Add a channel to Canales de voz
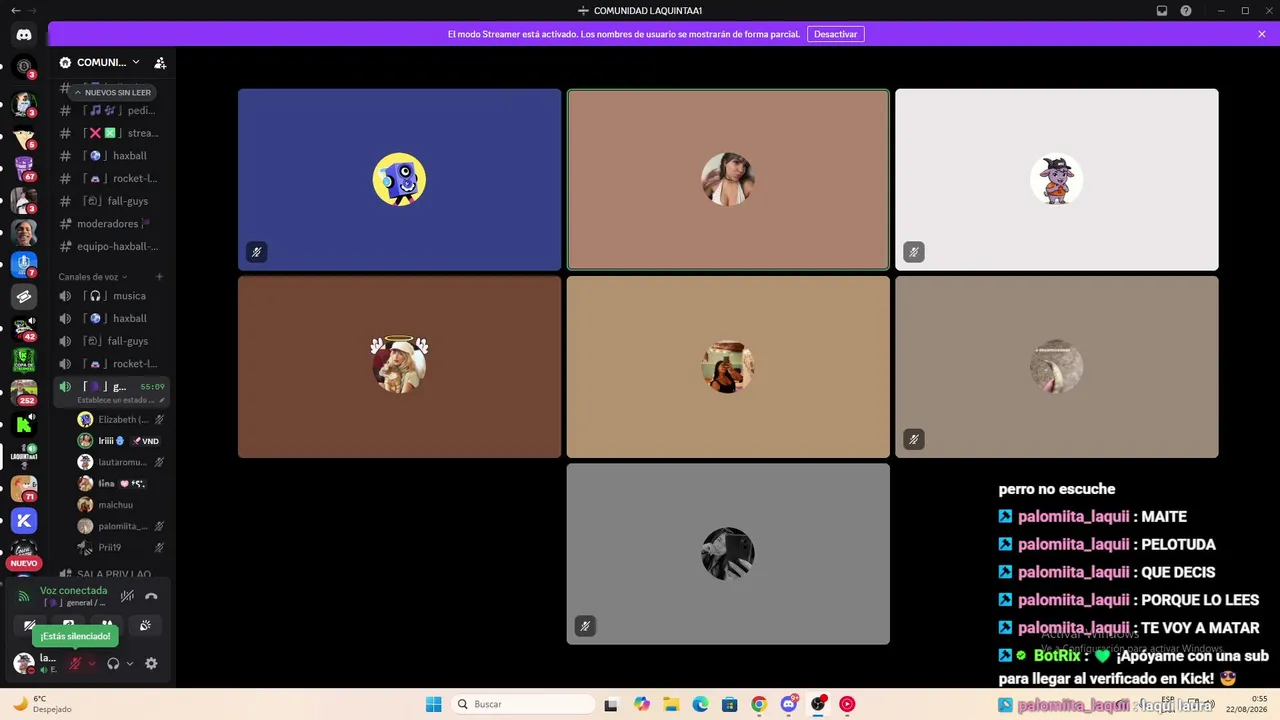The image size is (1280, 720). (159, 277)
